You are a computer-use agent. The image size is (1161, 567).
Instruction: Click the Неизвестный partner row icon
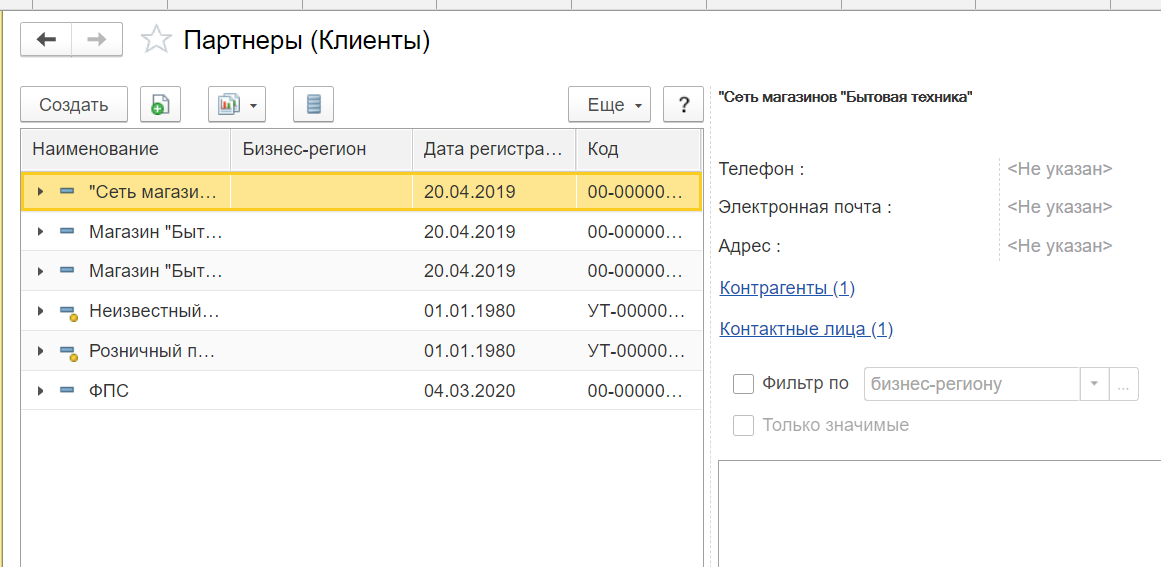click(x=68, y=312)
